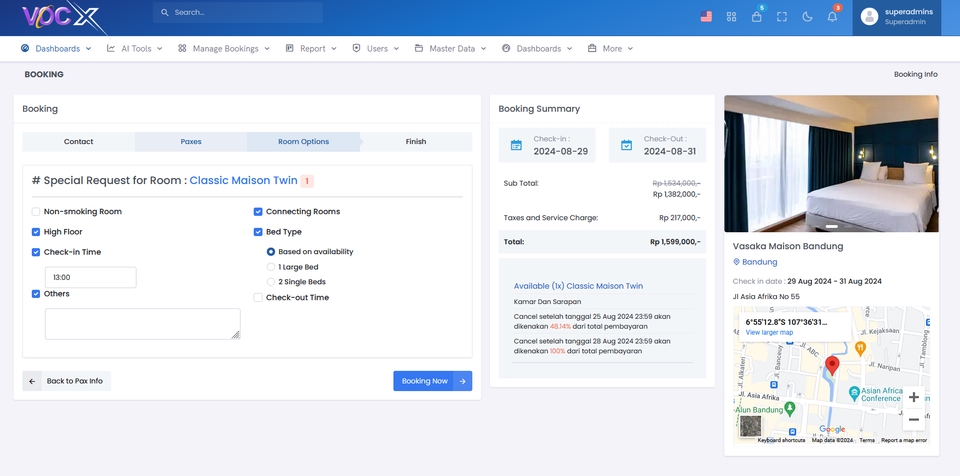Switch to the Paxes step tab

click(191, 142)
